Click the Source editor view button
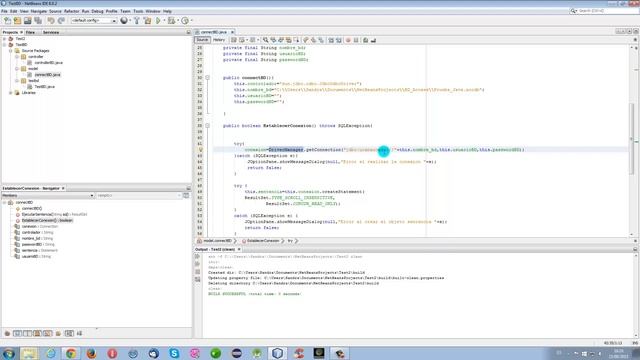The image size is (640, 360). [x=202, y=40]
